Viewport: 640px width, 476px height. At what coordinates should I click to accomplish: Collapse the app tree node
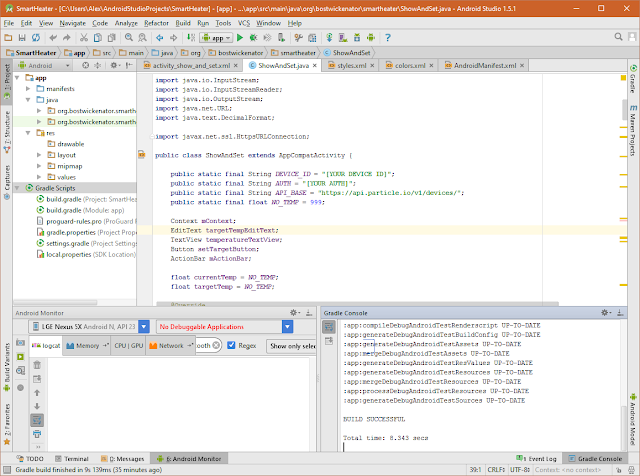point(17,78)
